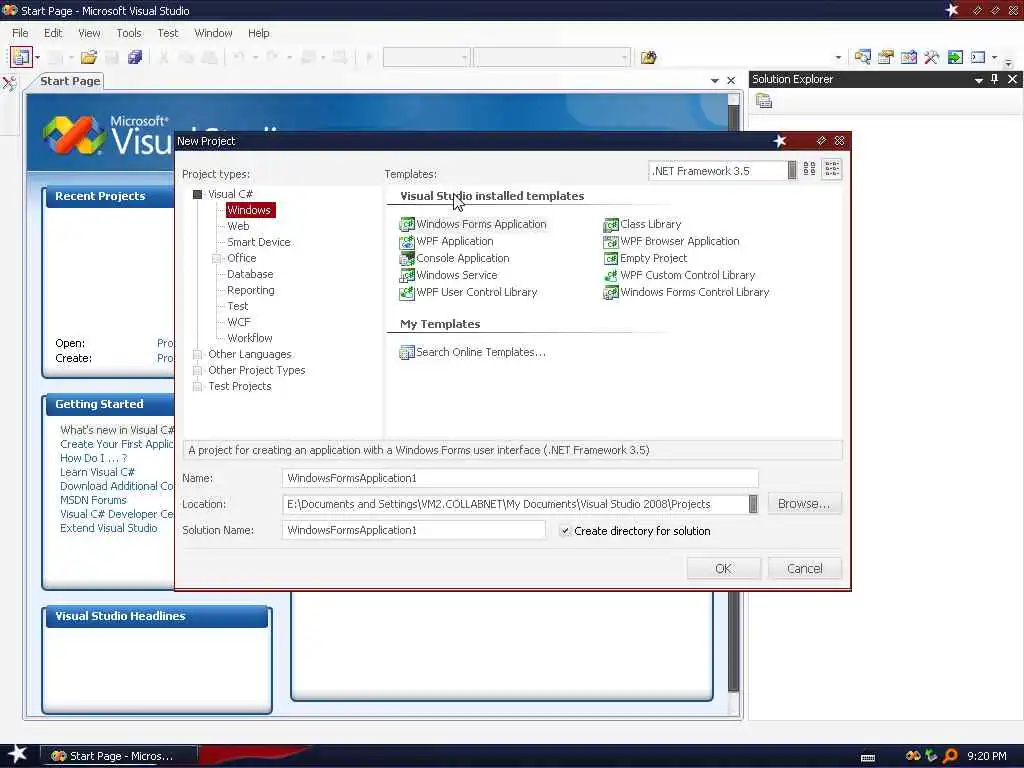
Task: Expand the Office project type node
Action: point(216,259)
